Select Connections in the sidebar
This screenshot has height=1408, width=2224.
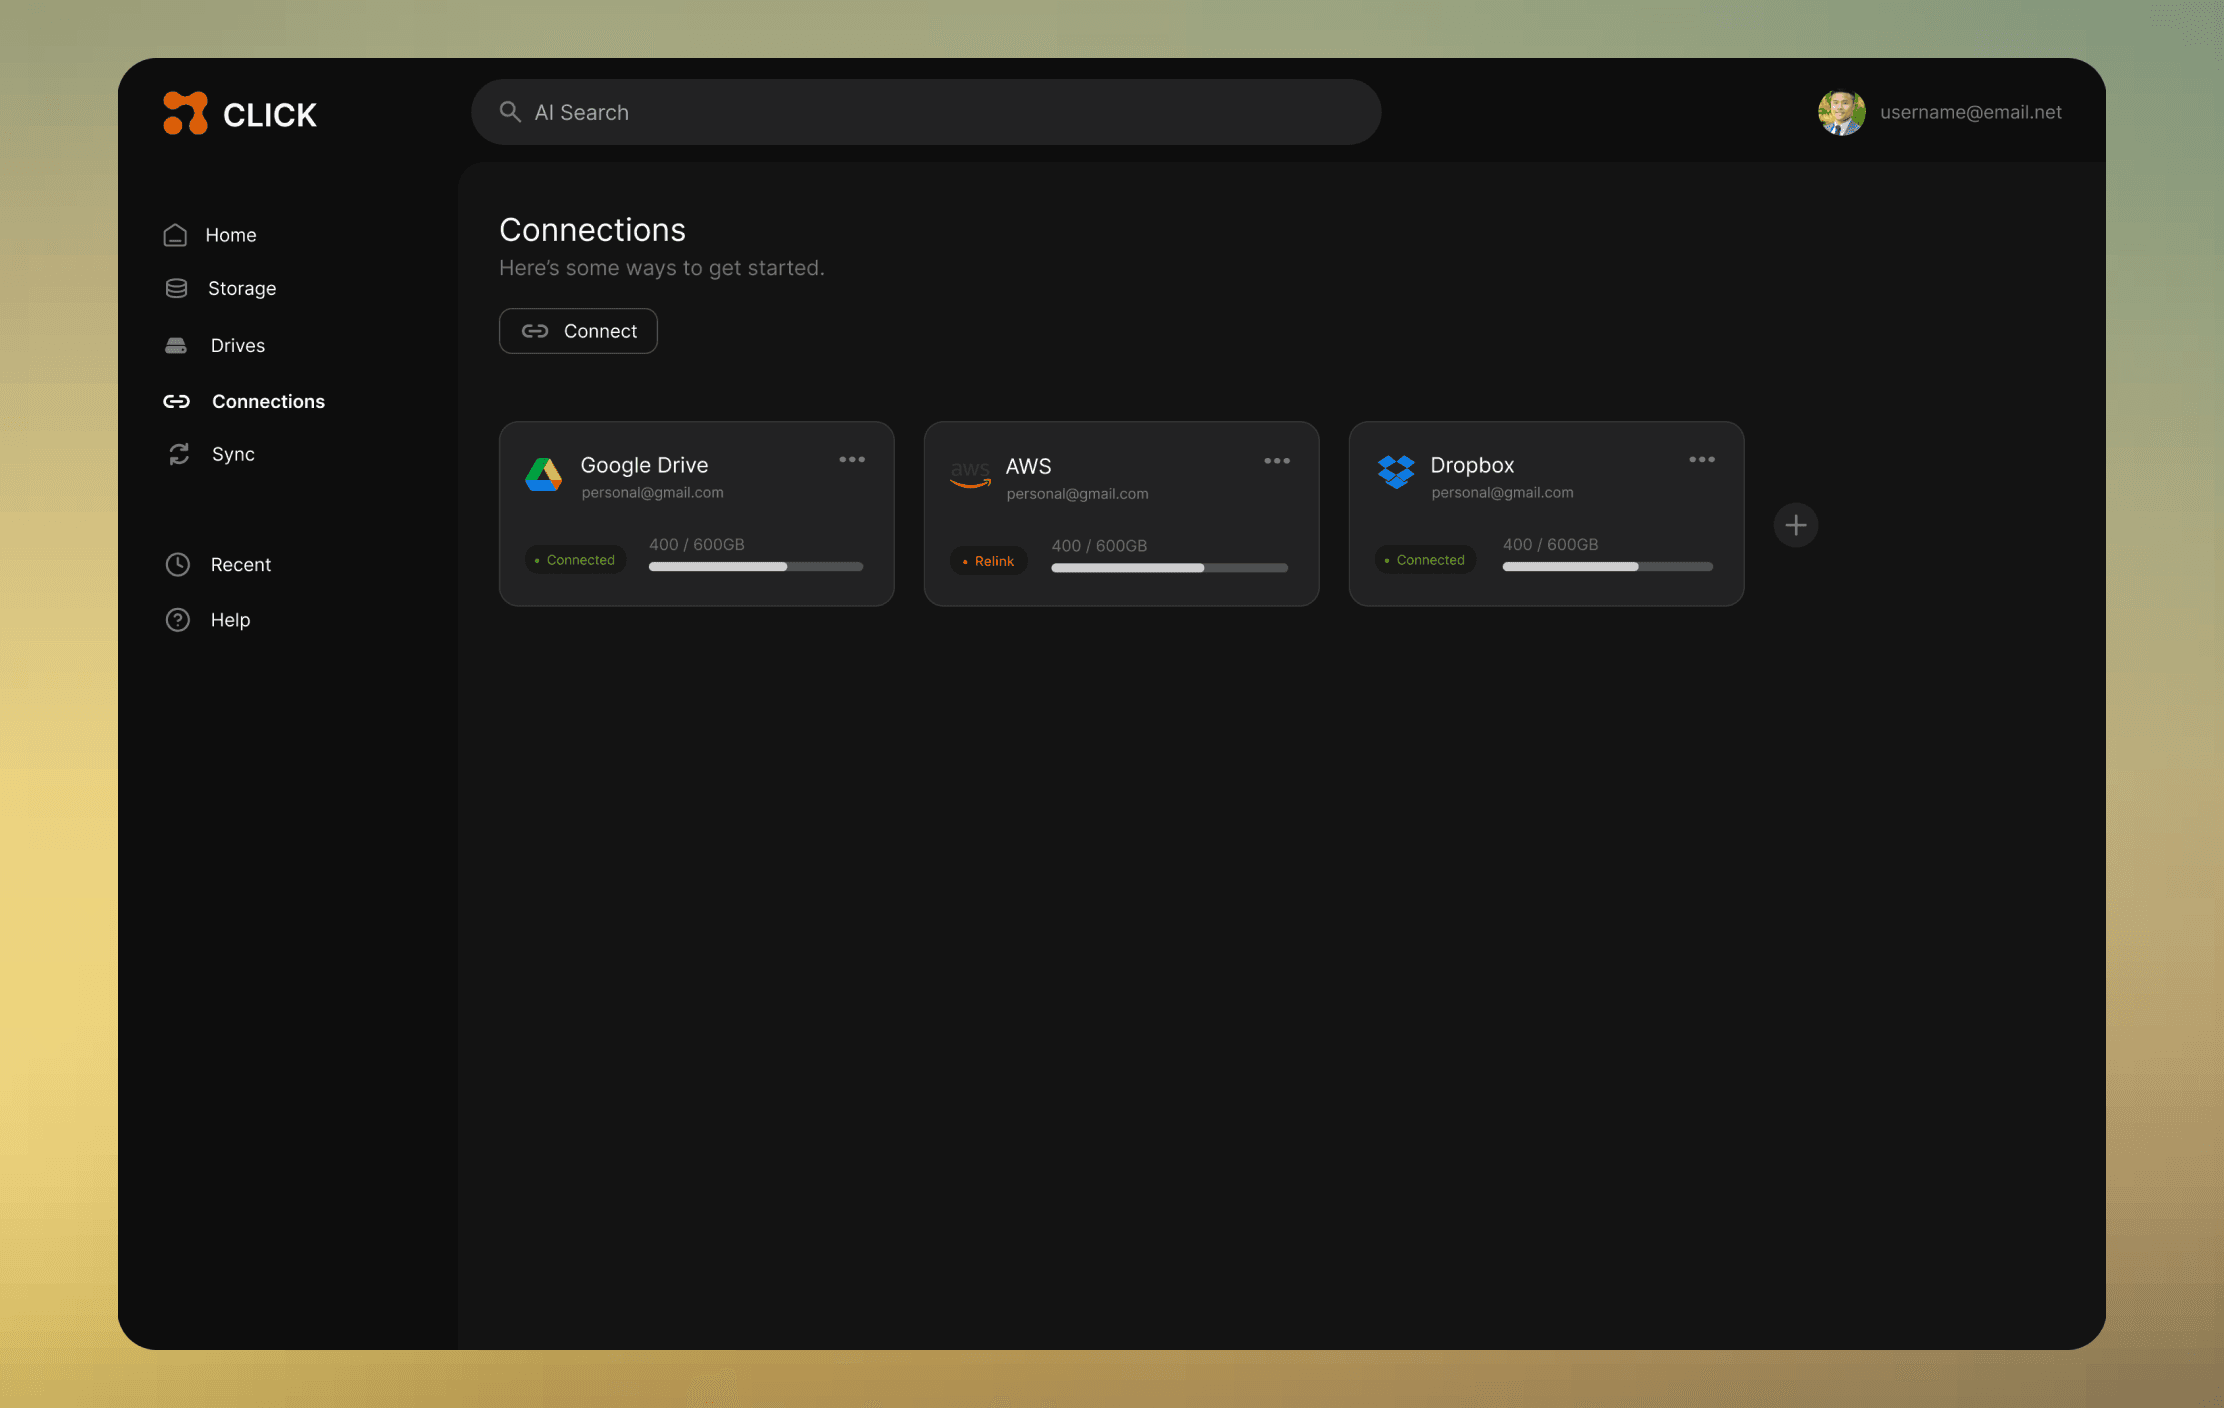267,401
